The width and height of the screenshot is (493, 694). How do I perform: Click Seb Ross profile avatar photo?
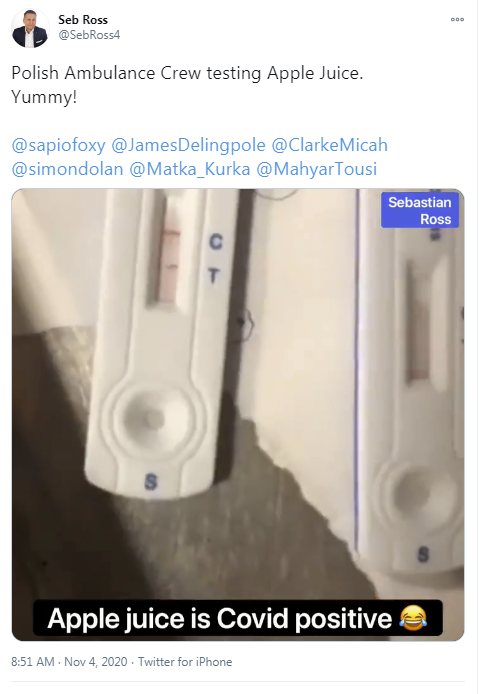30,28
